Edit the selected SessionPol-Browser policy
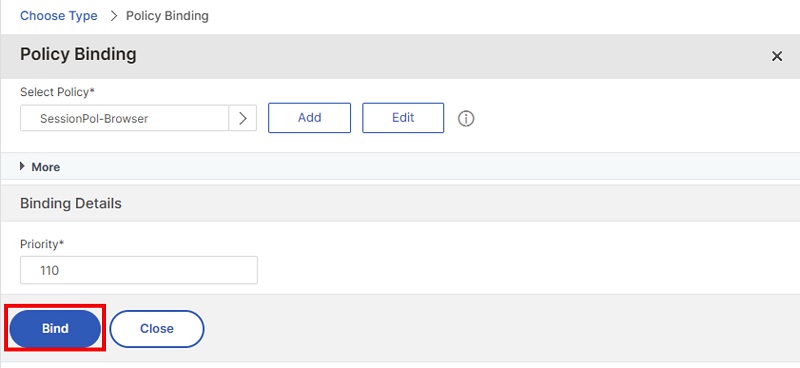Screen dimensions: 800x368 coord(403,118)
